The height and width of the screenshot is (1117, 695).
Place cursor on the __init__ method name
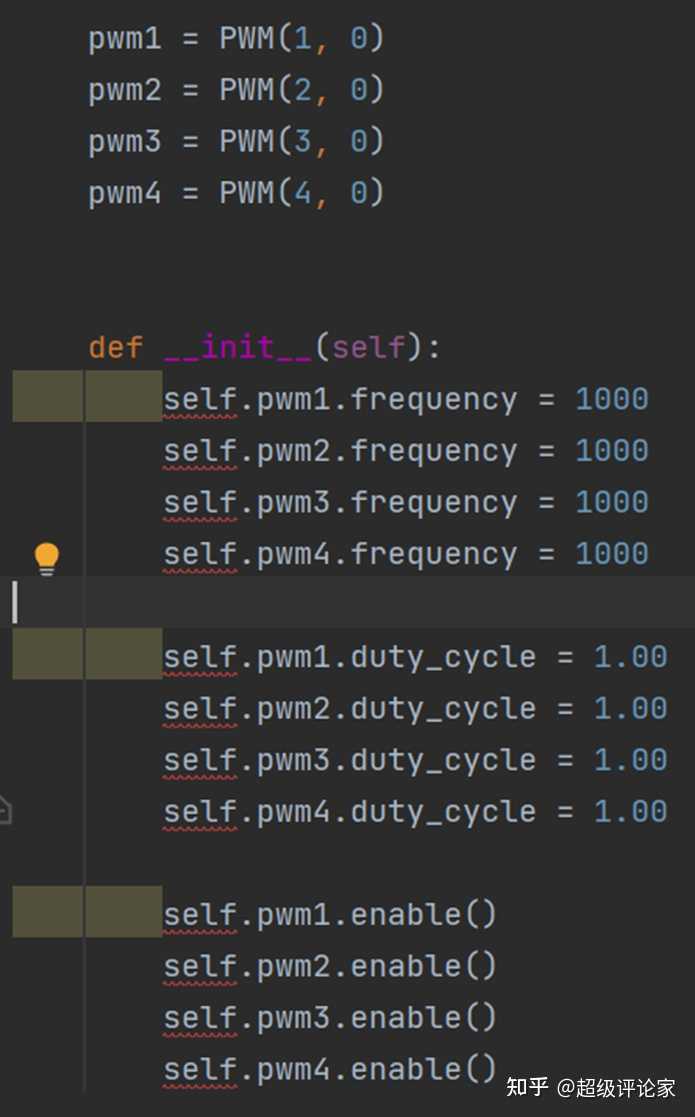tap(238, 348)
